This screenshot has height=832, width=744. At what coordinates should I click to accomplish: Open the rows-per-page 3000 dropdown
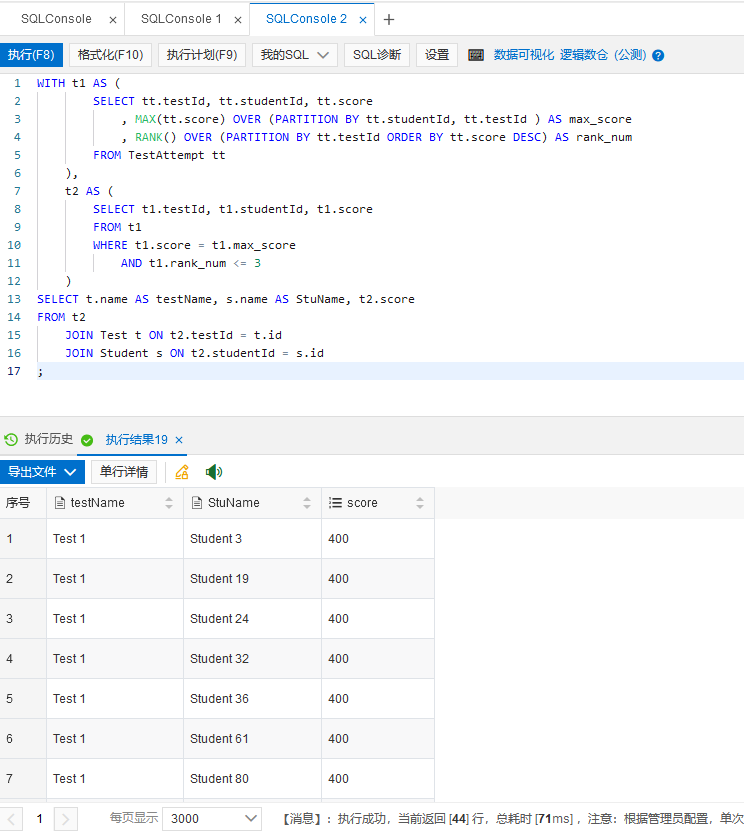(x=212, y=818)
